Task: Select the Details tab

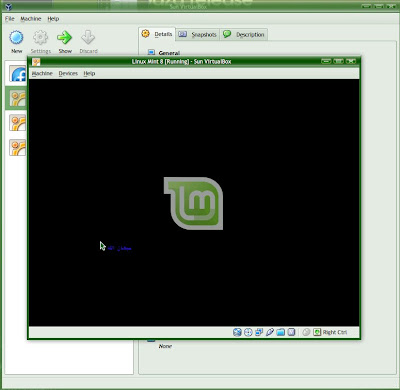Action: pos(157,34)
